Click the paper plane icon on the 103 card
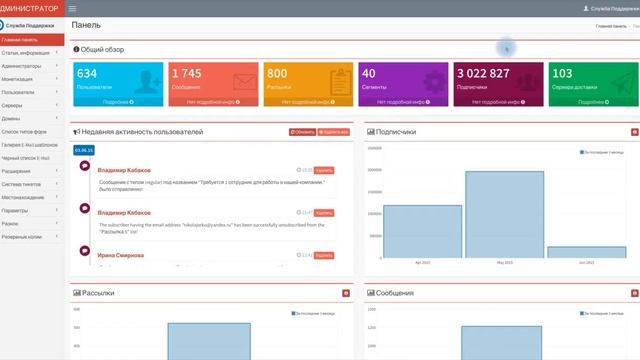 624,82
